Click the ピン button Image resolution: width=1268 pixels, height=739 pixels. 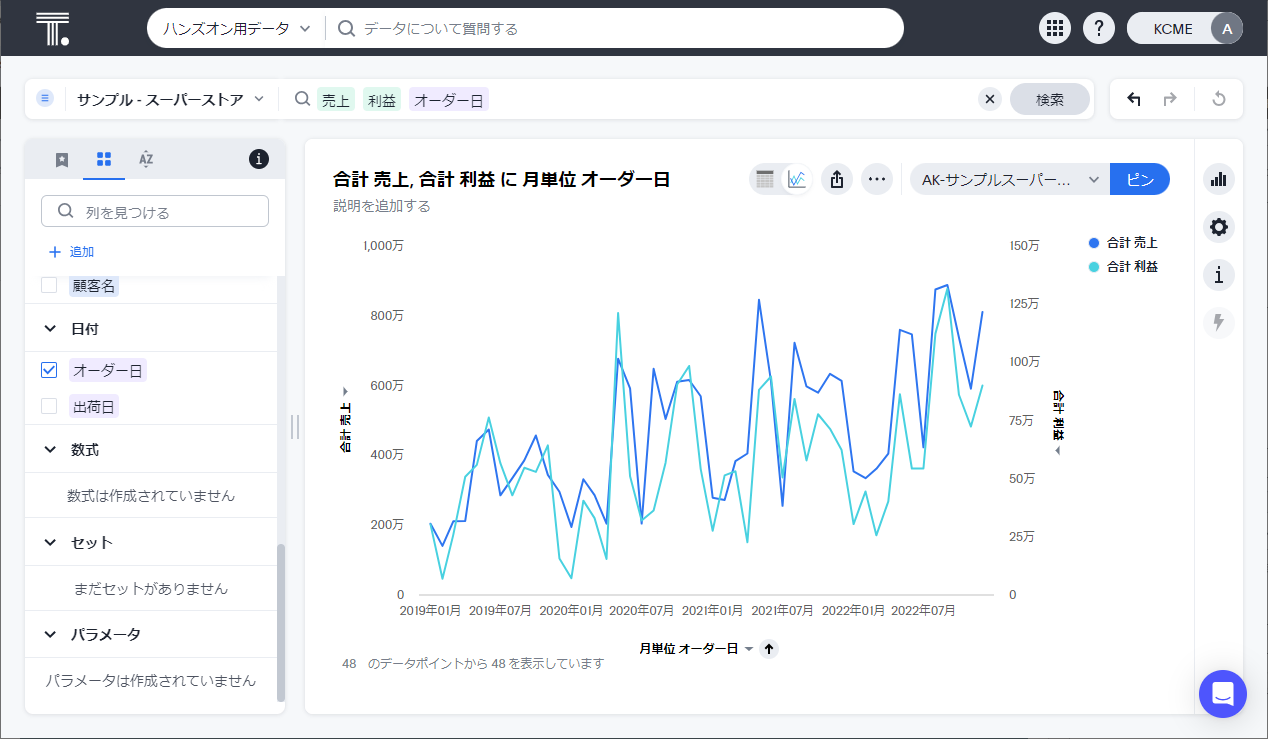point(1139,180)
